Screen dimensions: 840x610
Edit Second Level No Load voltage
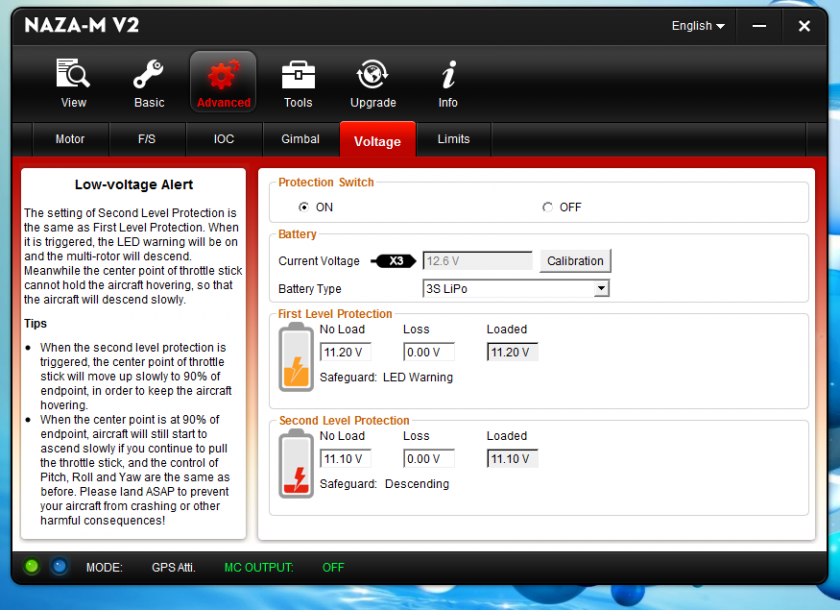(345, 459)
